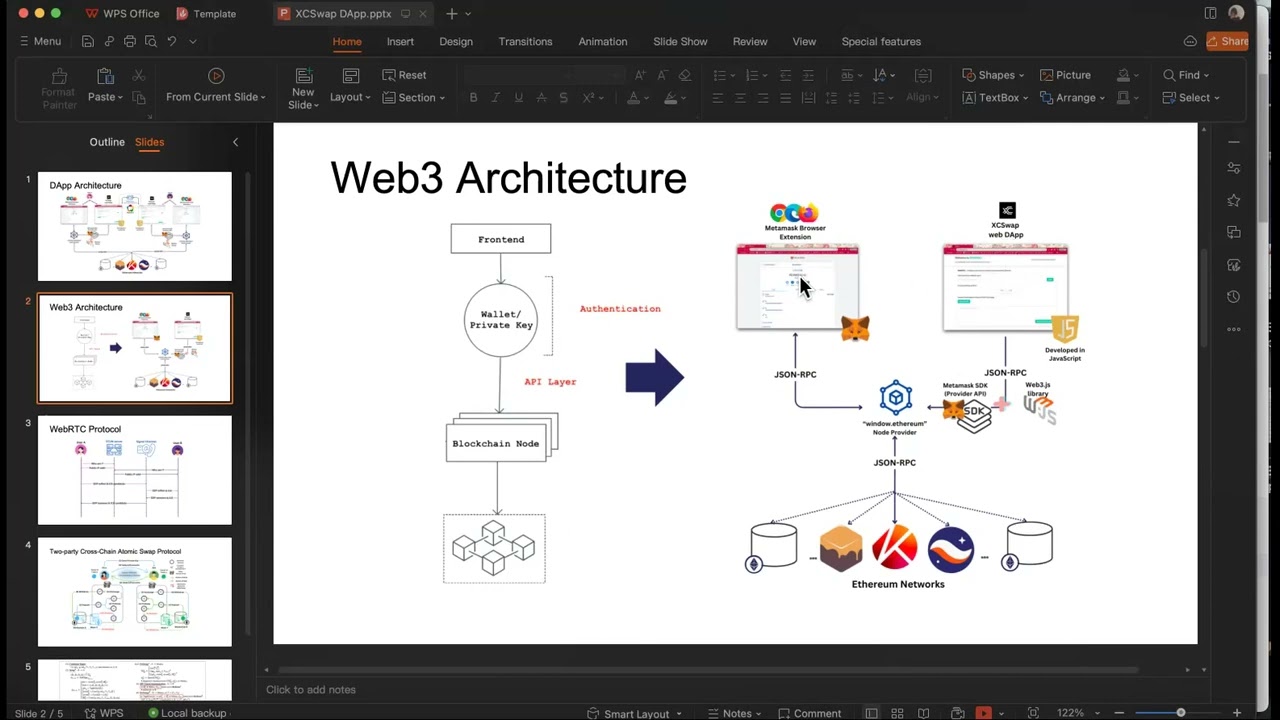Open the Layout dropdown

350,97
